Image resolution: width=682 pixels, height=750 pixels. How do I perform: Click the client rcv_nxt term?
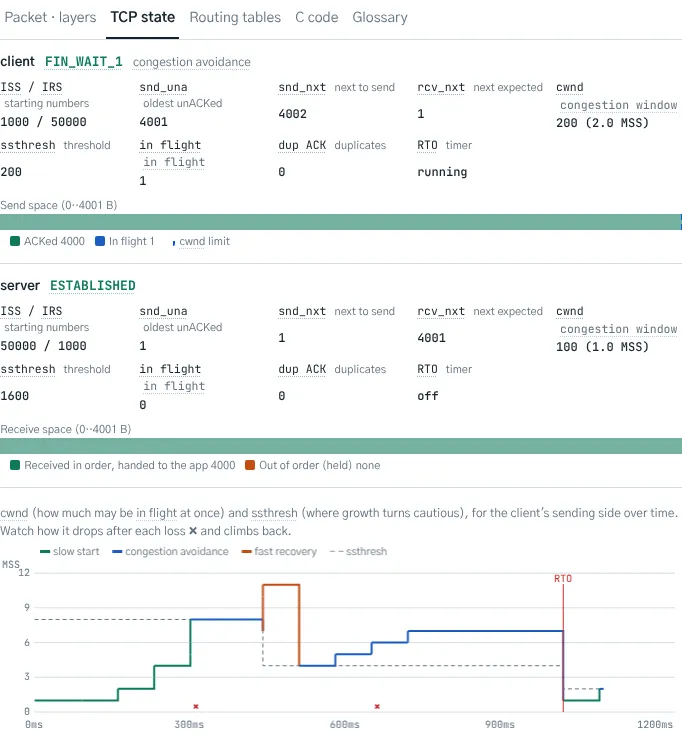click(x=440, y=87)
